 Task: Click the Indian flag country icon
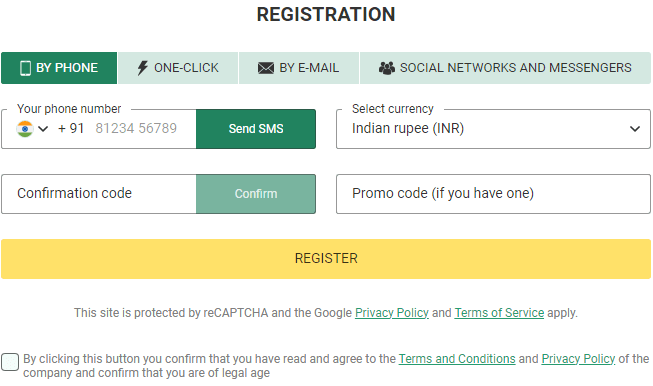(25, 129)
